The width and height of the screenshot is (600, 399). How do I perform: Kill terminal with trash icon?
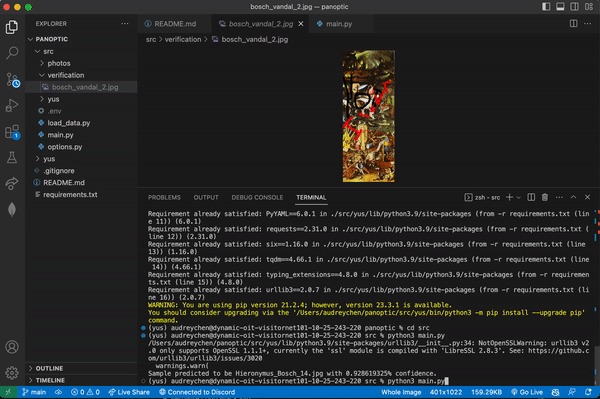click(x=545, y=197)
